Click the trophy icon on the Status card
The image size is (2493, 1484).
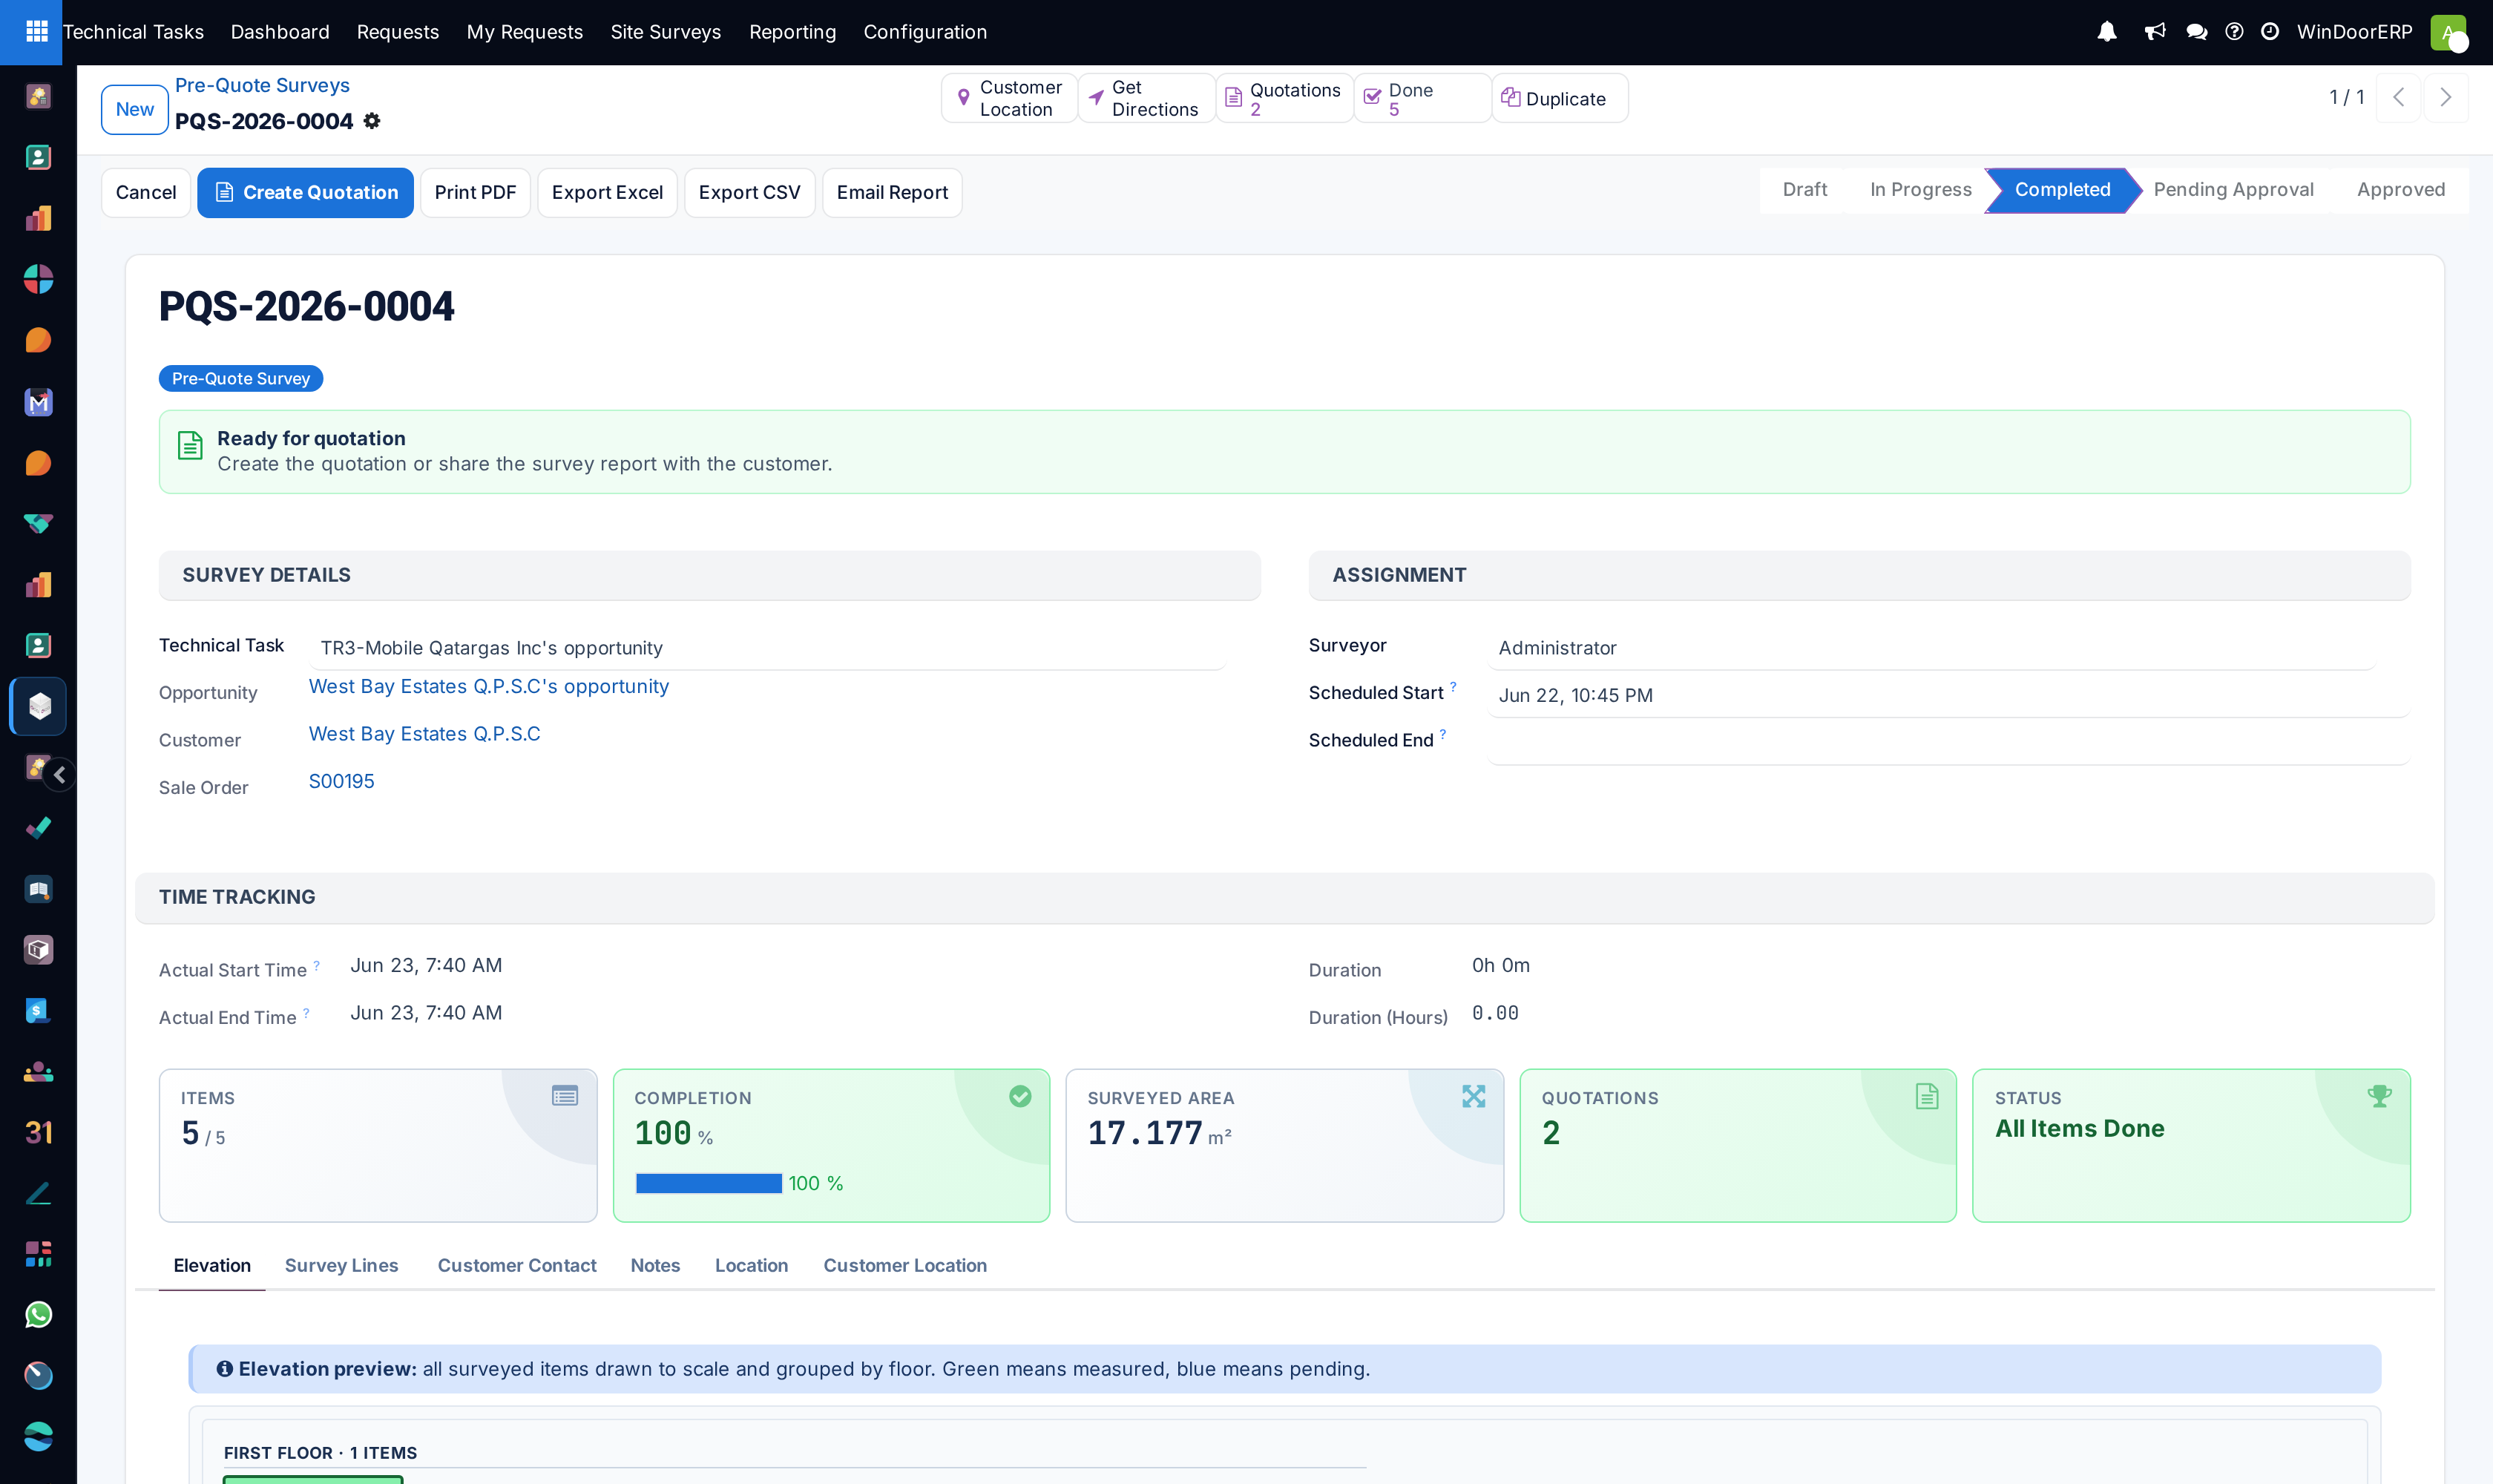tap(2380, 1096)
